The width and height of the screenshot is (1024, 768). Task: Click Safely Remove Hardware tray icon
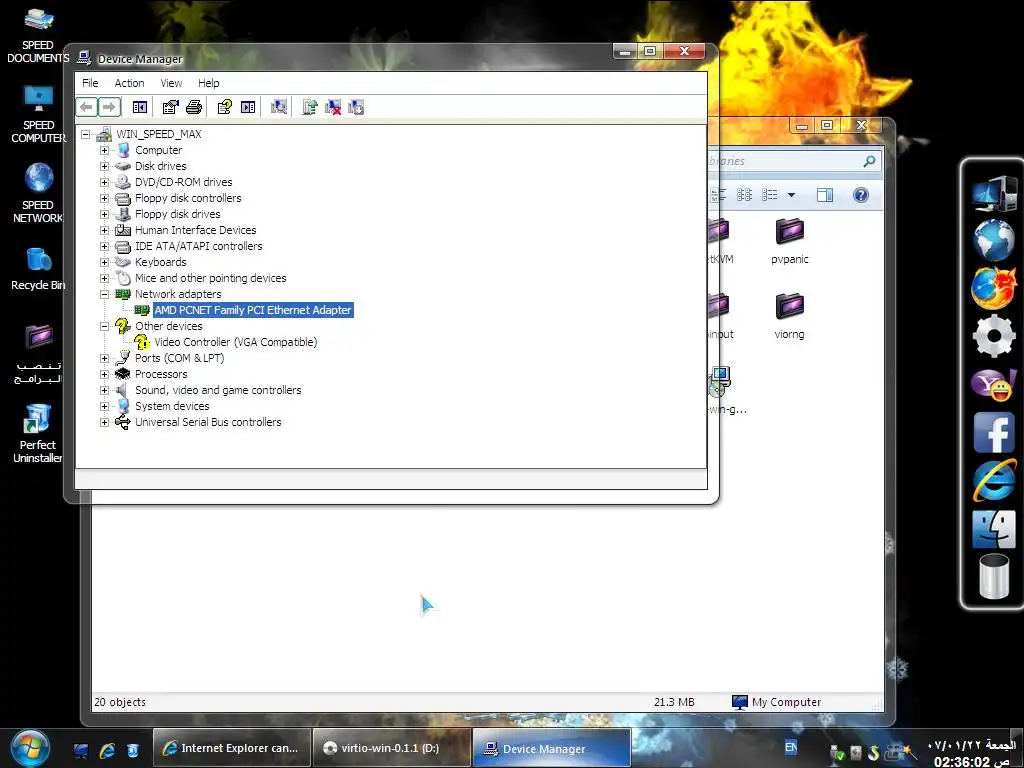coord(837,753)
